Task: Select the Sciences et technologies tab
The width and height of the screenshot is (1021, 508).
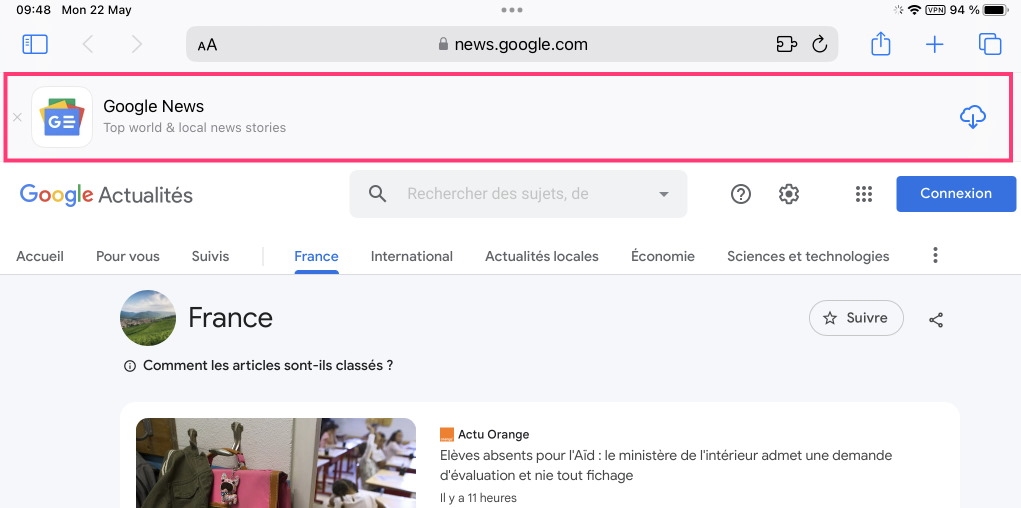Action: 808,256
